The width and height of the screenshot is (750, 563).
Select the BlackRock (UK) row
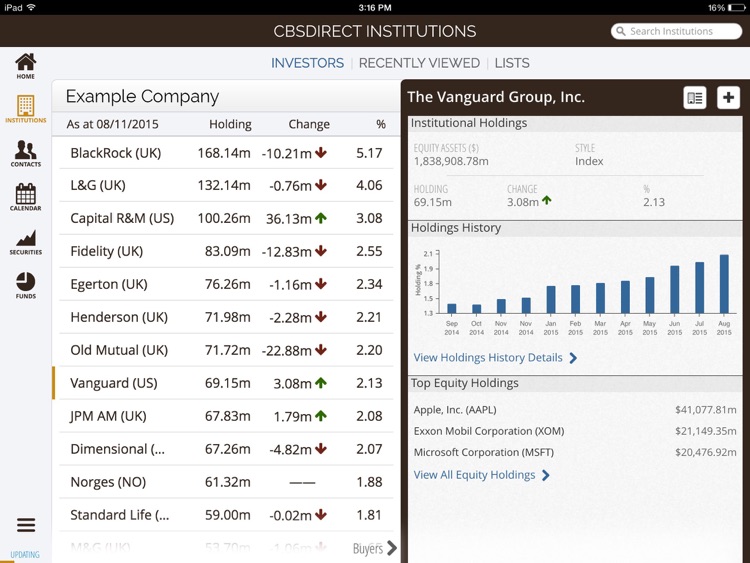[226, 153]
